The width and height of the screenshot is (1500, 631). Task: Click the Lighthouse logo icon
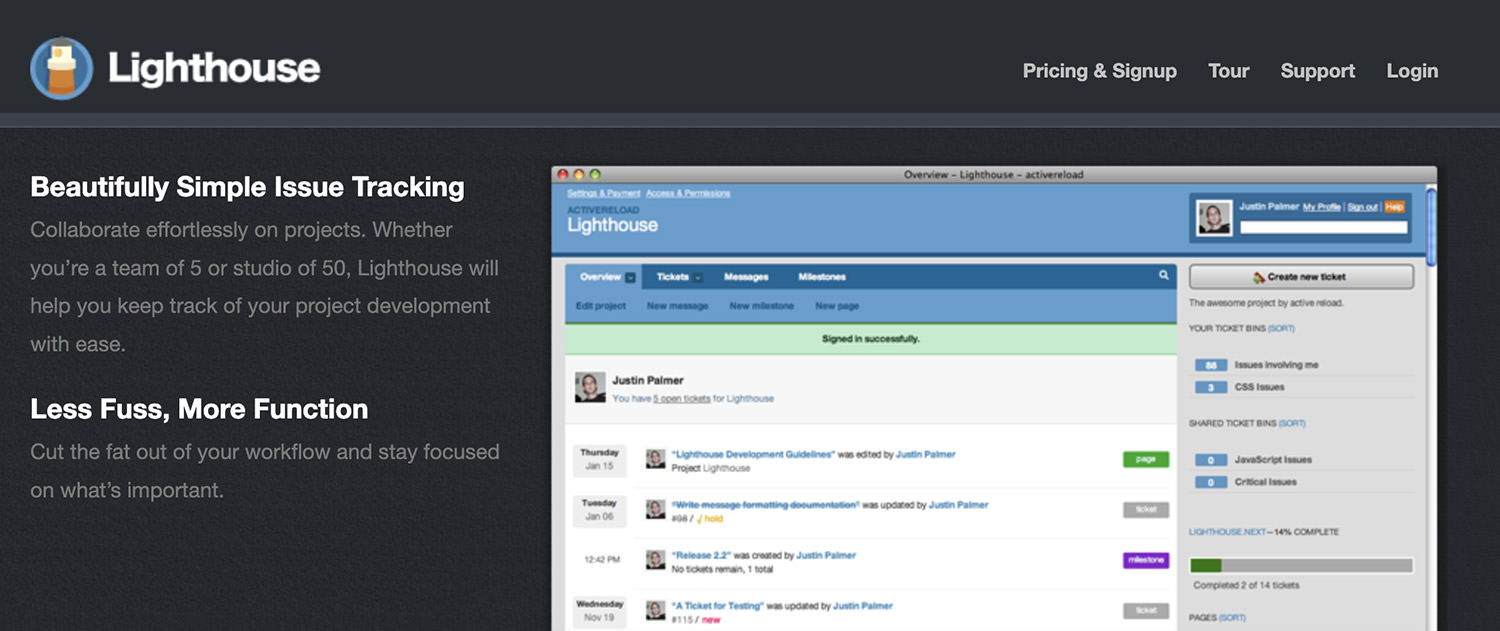(61, 68)
